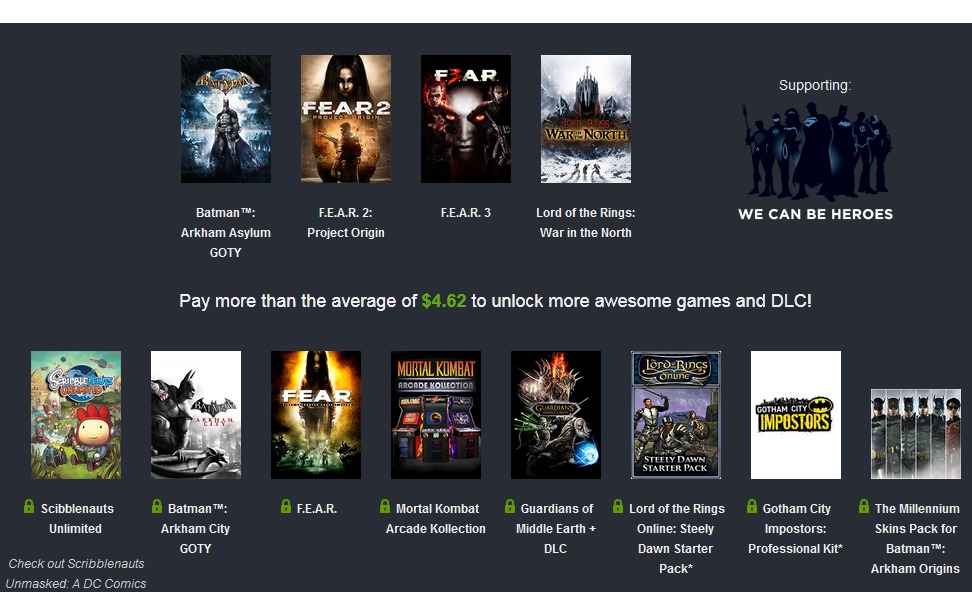Click the lock icon beside Lord of the Rings Online

pos(618,506)
